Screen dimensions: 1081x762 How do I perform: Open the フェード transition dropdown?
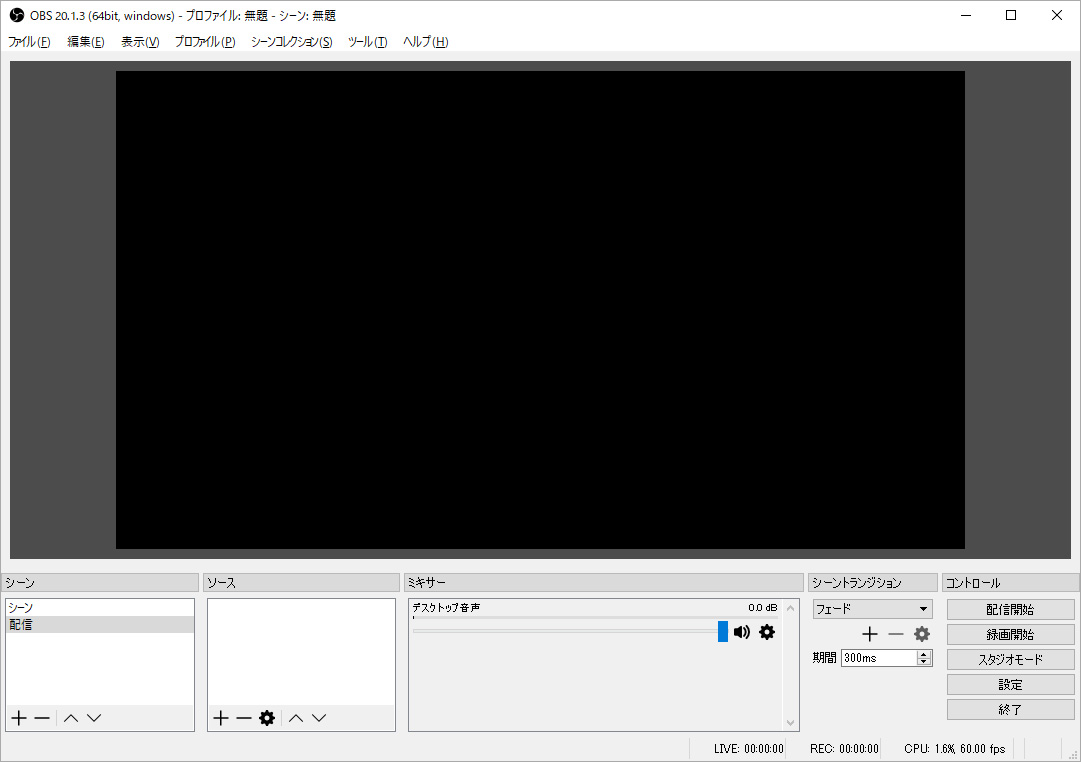coord(872,609)
